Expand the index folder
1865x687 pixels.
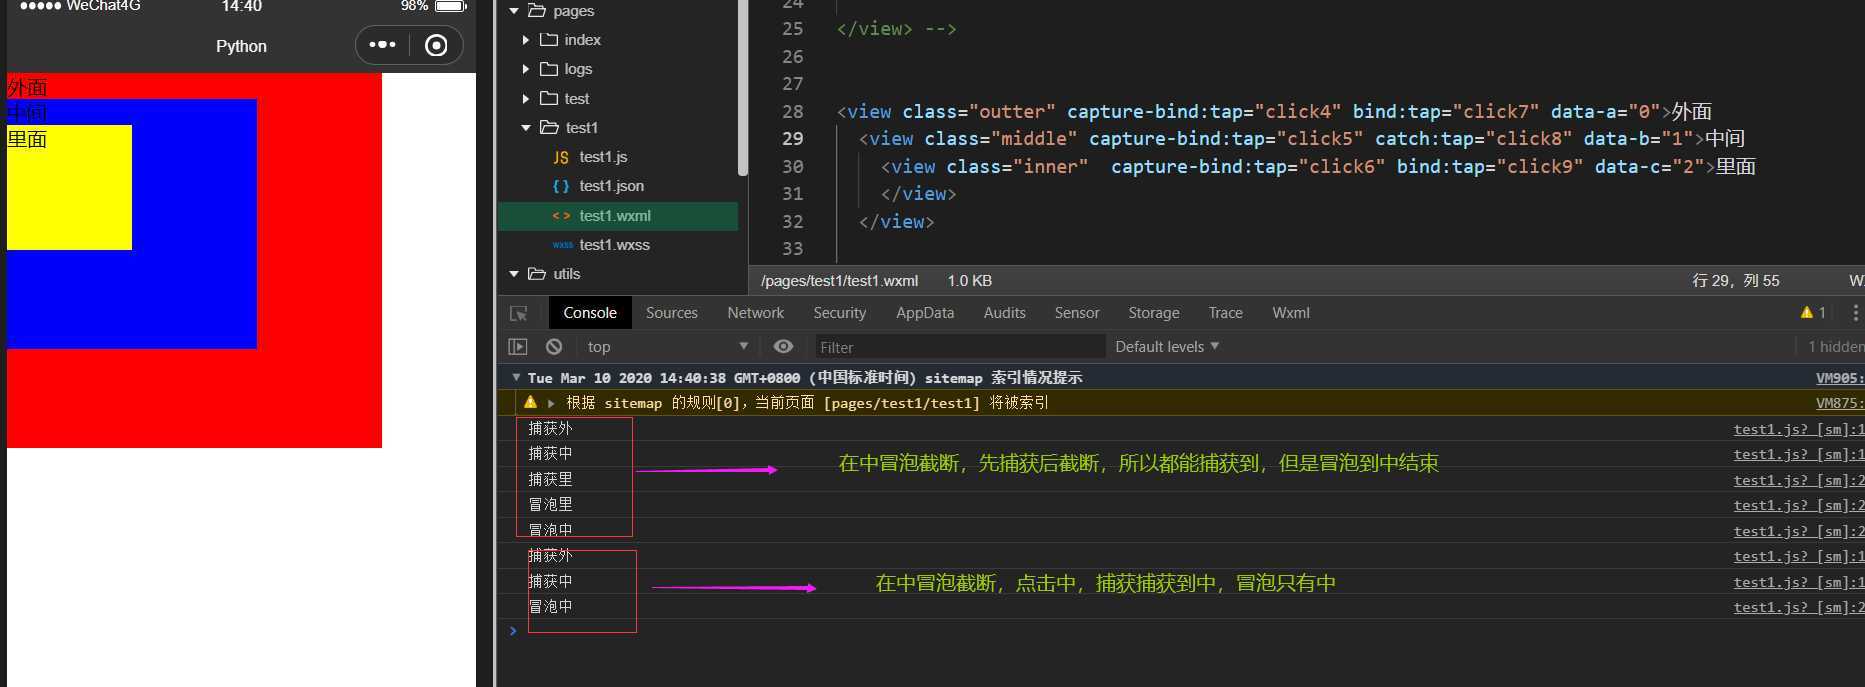tap(526, 40)
